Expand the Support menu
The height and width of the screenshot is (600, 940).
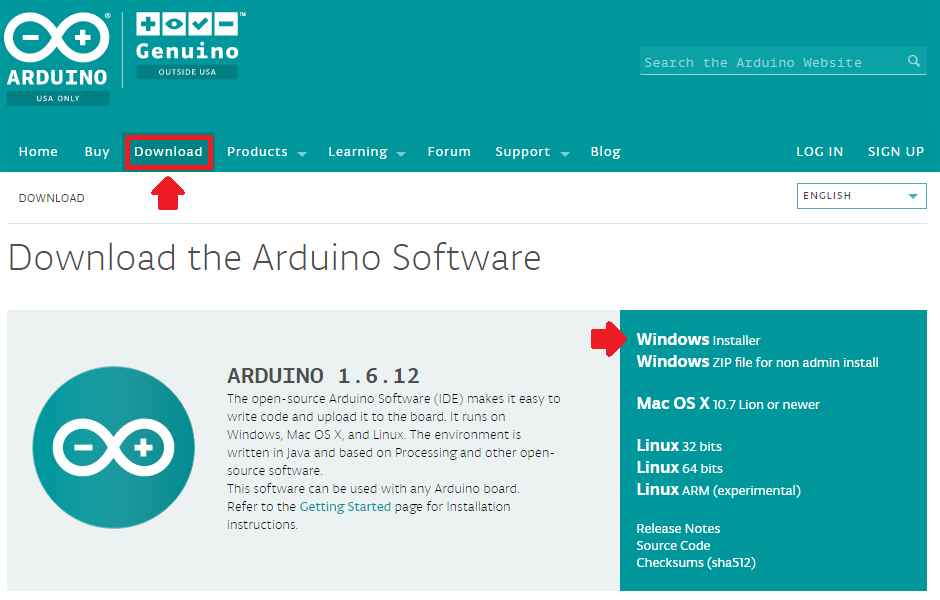pyautogui.click(x=531, y=152)
